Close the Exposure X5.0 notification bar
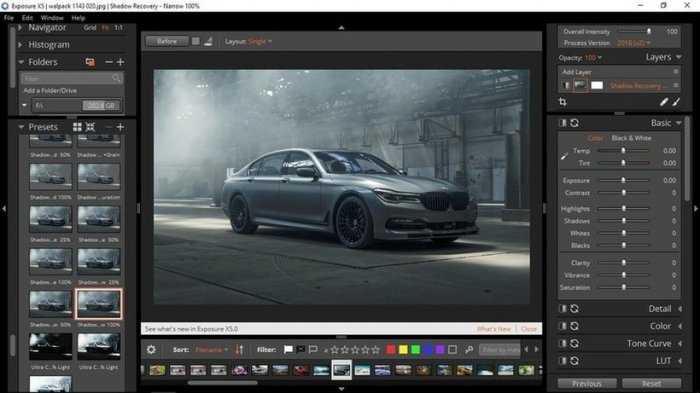 point(529,329)
